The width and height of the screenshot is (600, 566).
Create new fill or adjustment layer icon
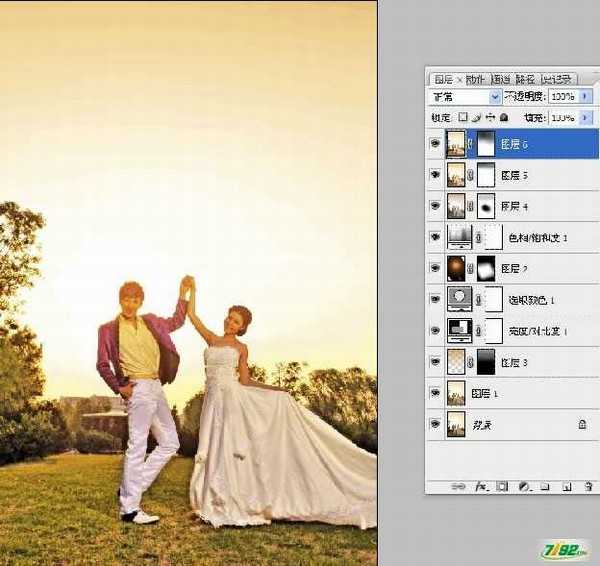click(524, 486)
